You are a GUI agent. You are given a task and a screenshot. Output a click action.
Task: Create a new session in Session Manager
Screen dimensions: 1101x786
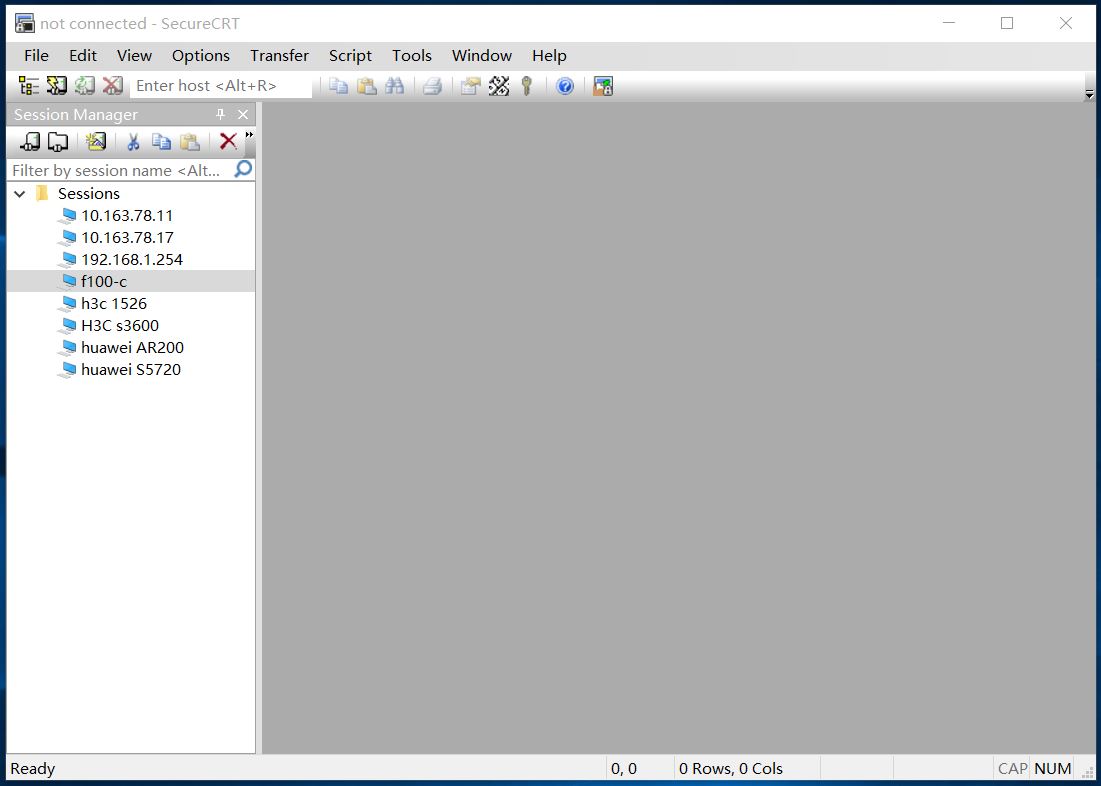[x=95, y=142]
